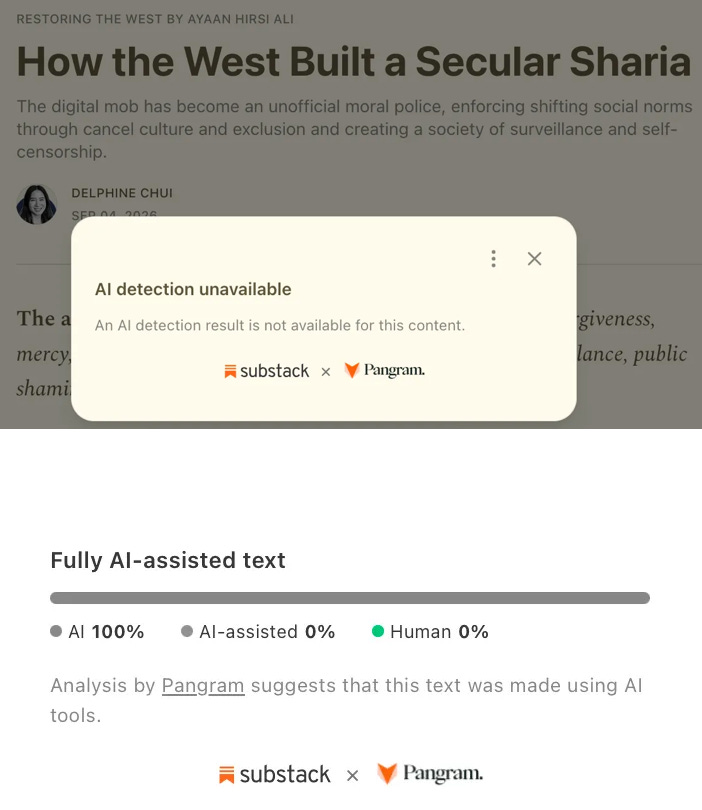This screenshot has height=810, width=702.
Task: Click the Human 0% label
Action: coord(439,632)
